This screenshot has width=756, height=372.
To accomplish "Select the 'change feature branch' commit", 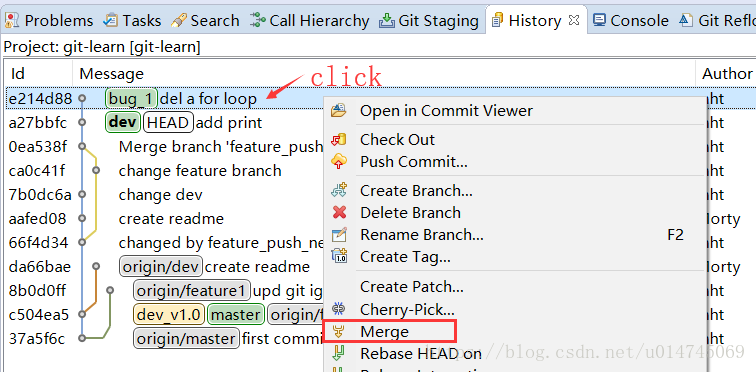I will (x=200, y=171).
